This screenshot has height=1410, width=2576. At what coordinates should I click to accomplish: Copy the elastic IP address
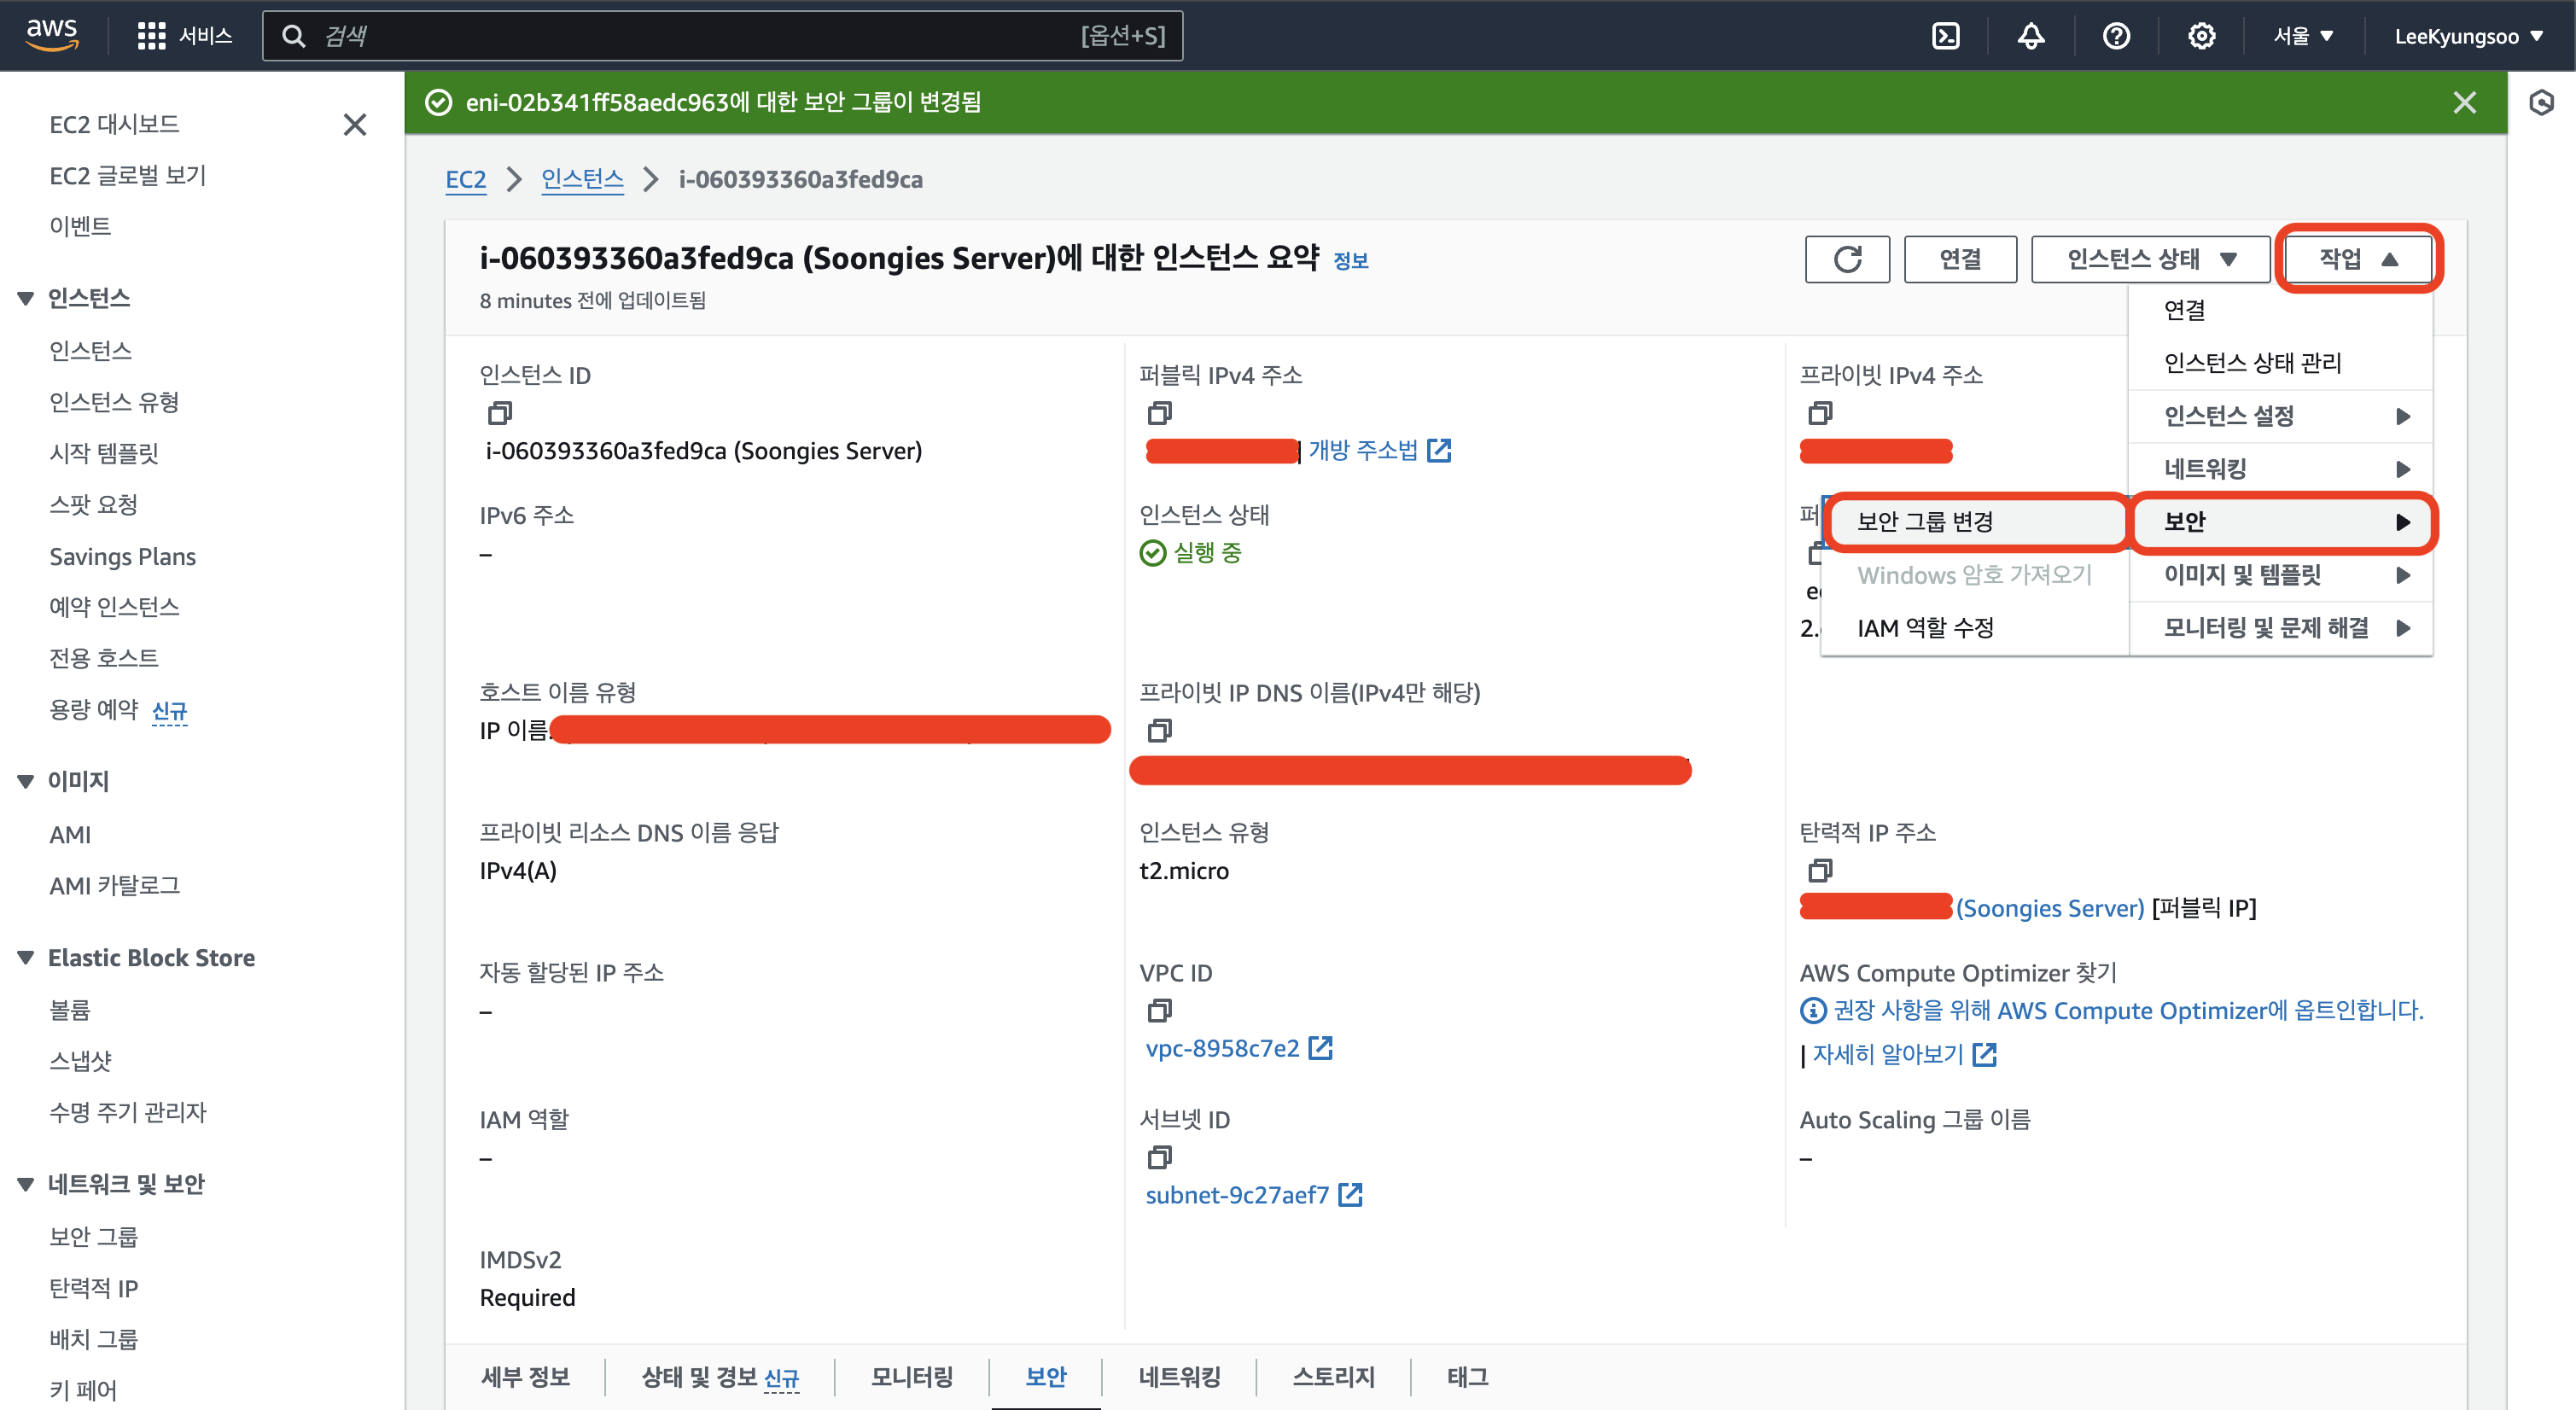click(1820, 870)
